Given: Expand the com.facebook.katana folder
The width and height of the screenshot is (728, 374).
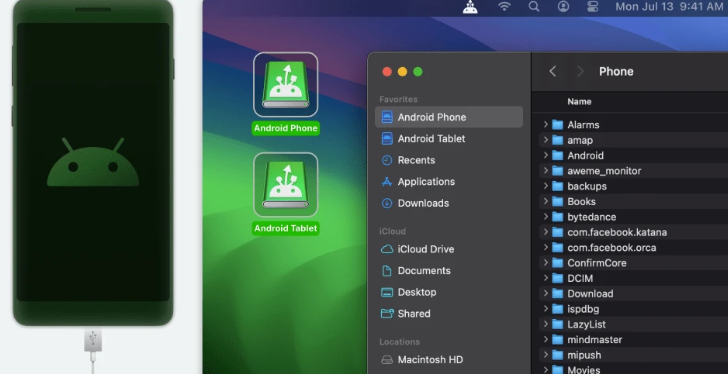Looking at the screenshot, I should coord(546,232).
